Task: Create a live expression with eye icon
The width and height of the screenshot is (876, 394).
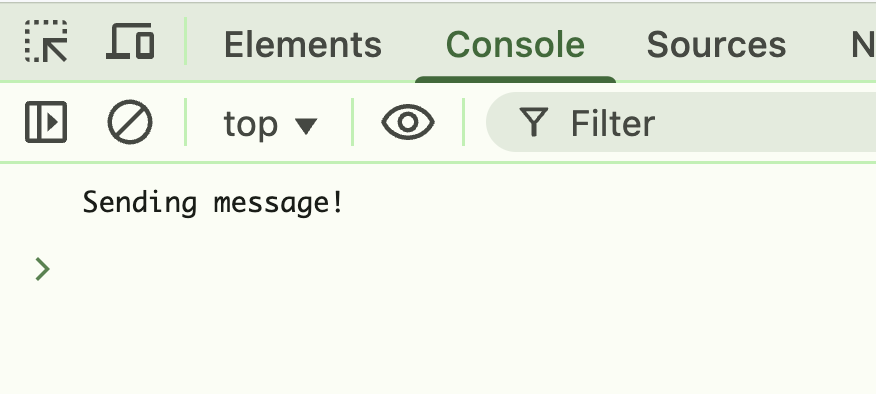Action: [408, 122]
